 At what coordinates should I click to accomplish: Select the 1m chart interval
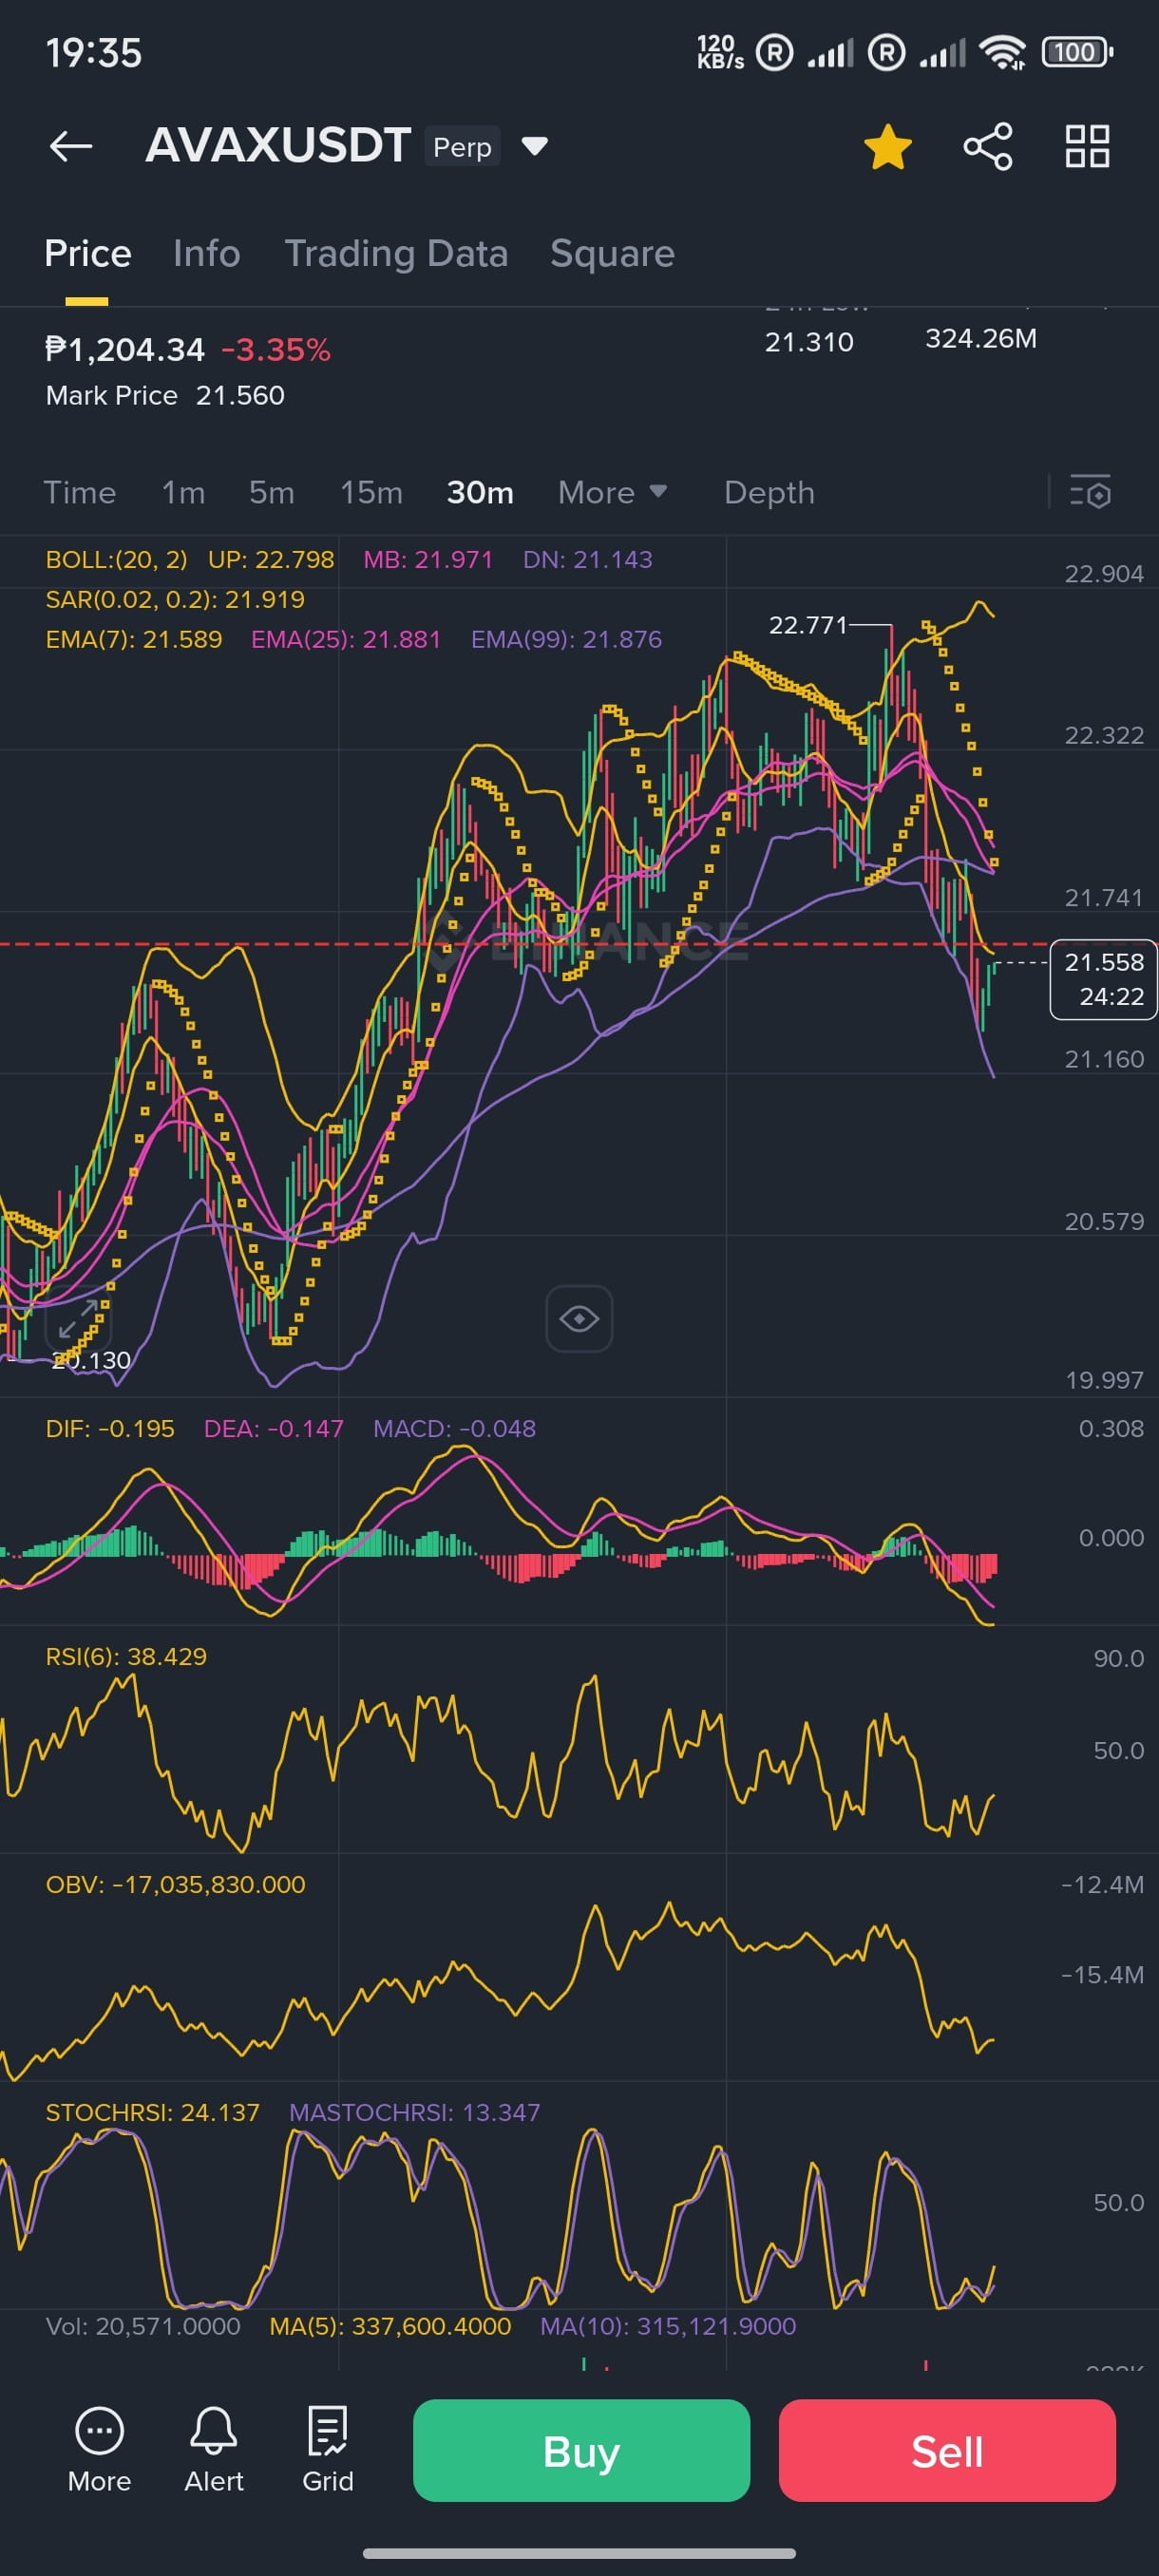(x=184, y=493)
